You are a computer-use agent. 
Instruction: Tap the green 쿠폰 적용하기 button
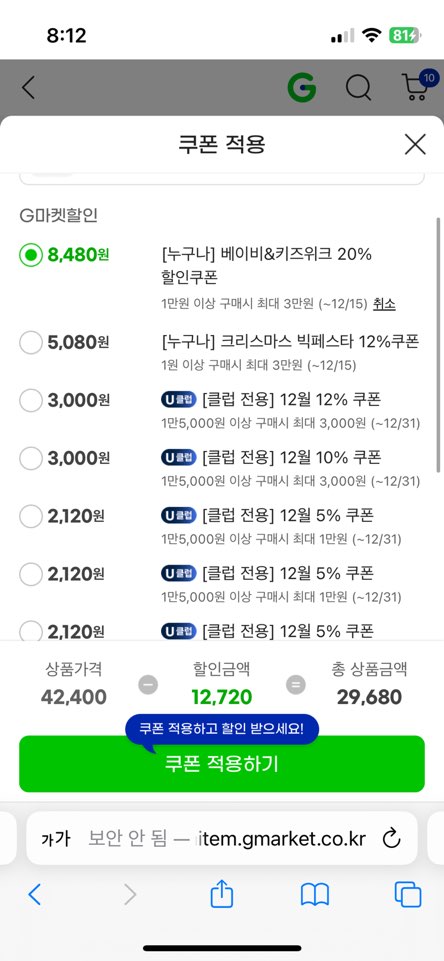(222, 764)
